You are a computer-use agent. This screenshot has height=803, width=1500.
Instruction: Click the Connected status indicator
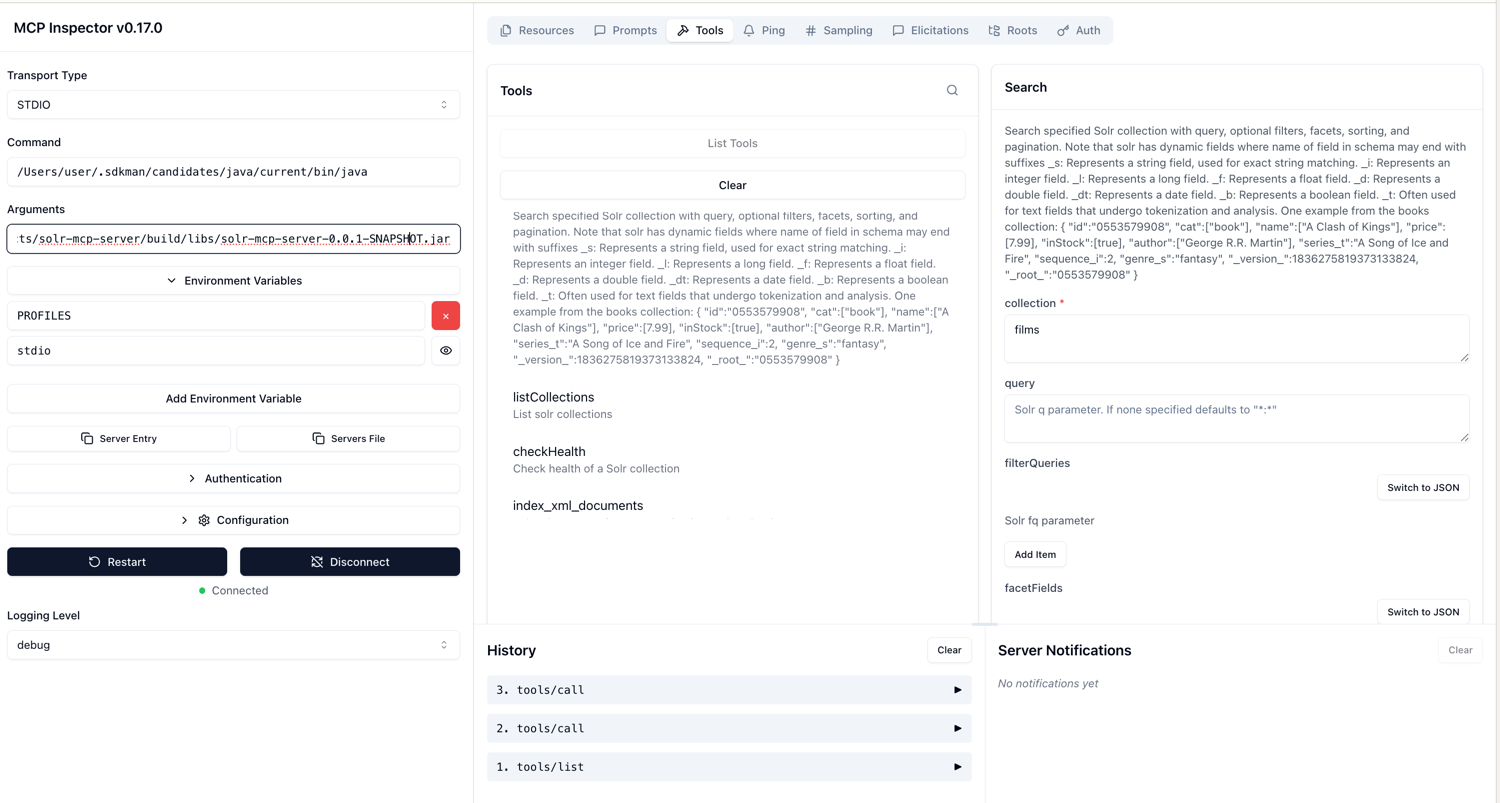pos(233,591)
